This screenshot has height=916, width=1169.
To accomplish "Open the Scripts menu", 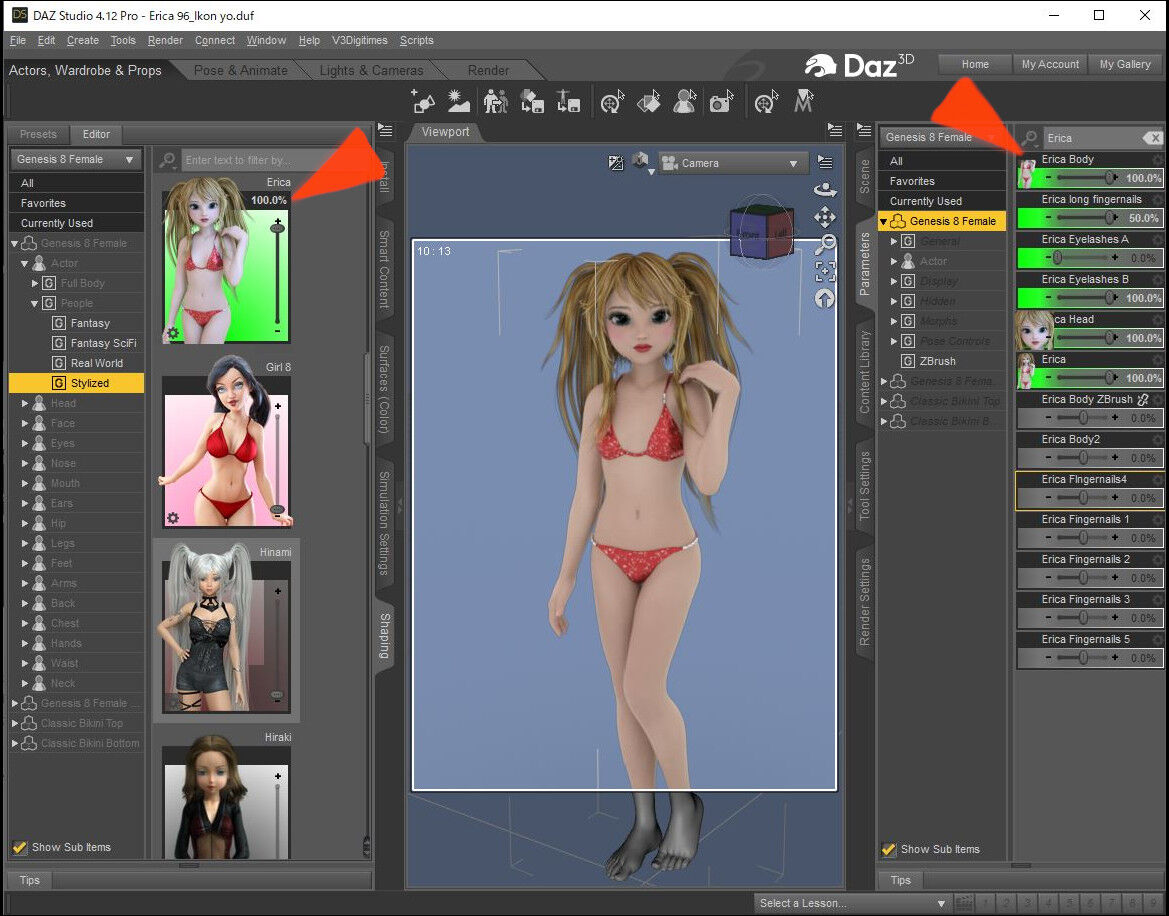I will [x=416, y=40].
